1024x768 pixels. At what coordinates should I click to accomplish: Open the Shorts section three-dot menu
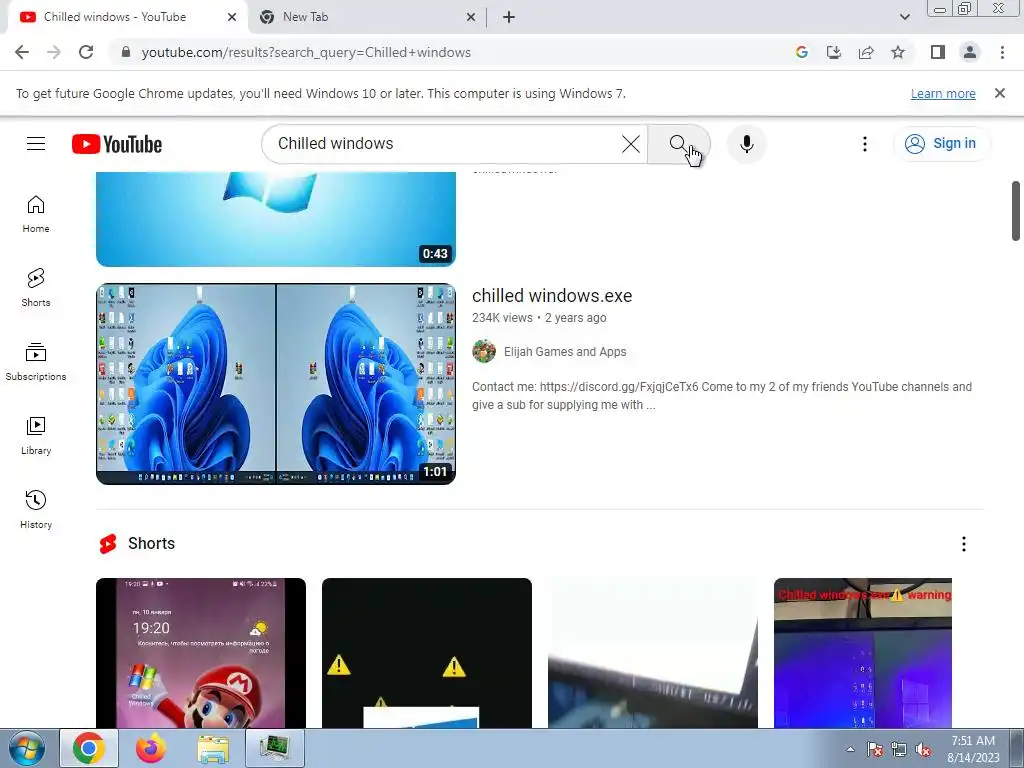[964, 544]
